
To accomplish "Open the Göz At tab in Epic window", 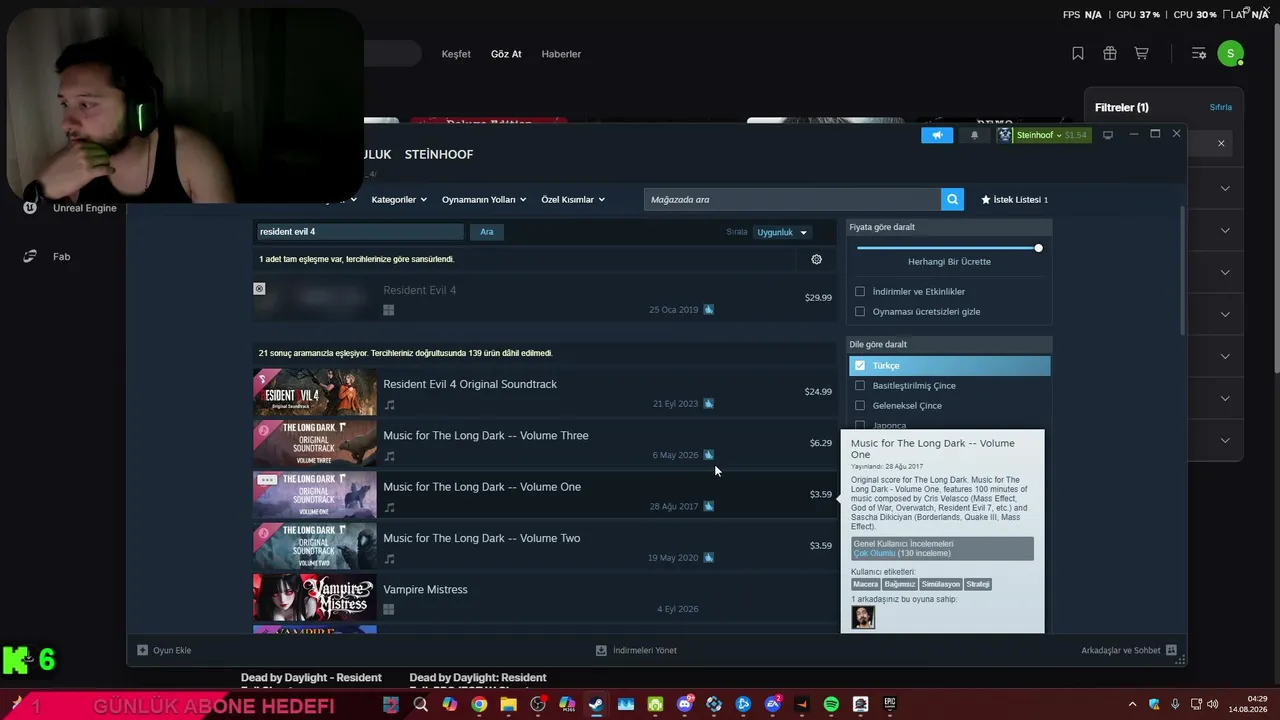I will [x=506, y=54].
